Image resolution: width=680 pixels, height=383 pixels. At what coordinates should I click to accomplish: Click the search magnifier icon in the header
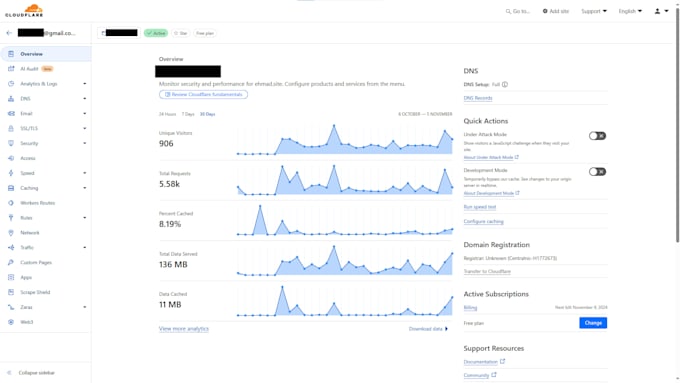coord(508,11)
